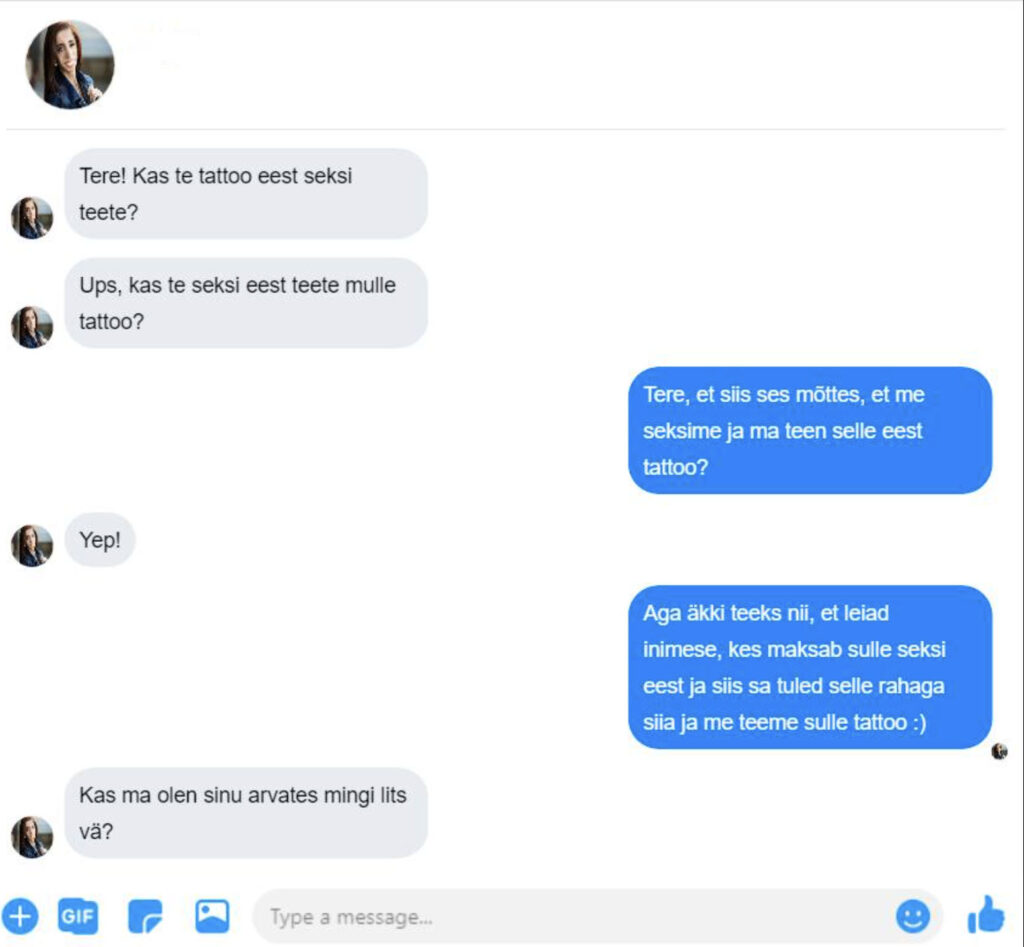Send a thumbs-up like
The image size is (1024, 947).
(x=986, y=915)
